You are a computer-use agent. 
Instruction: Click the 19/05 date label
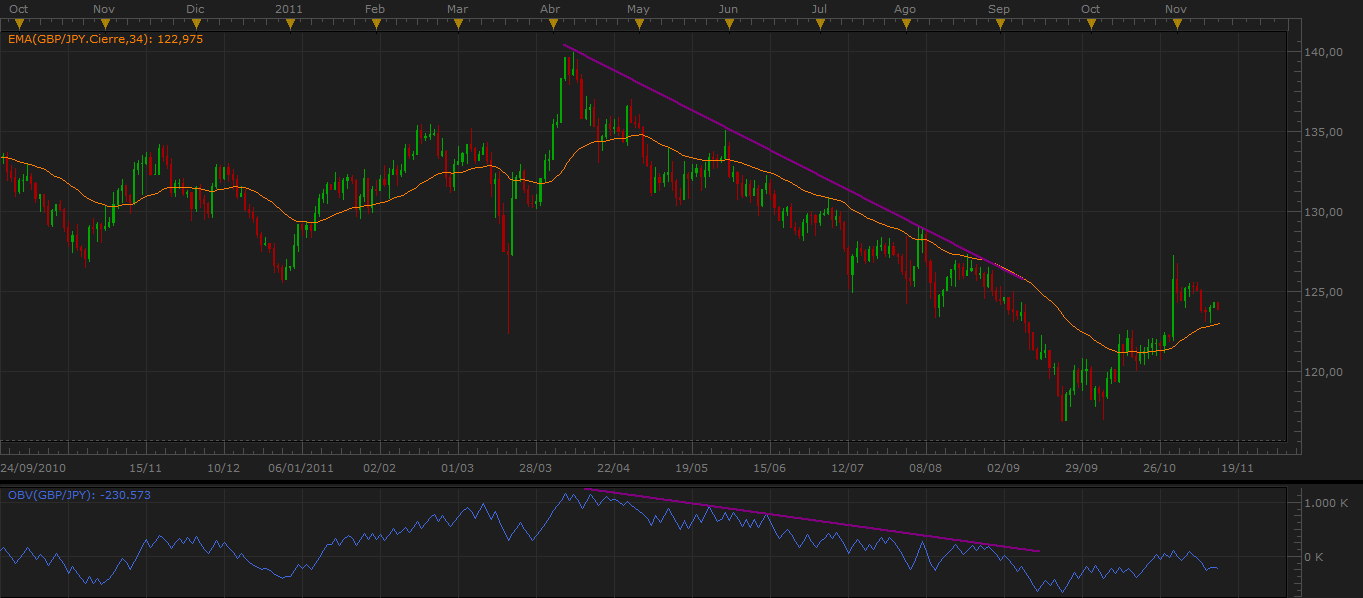click(x=692, y=467)
